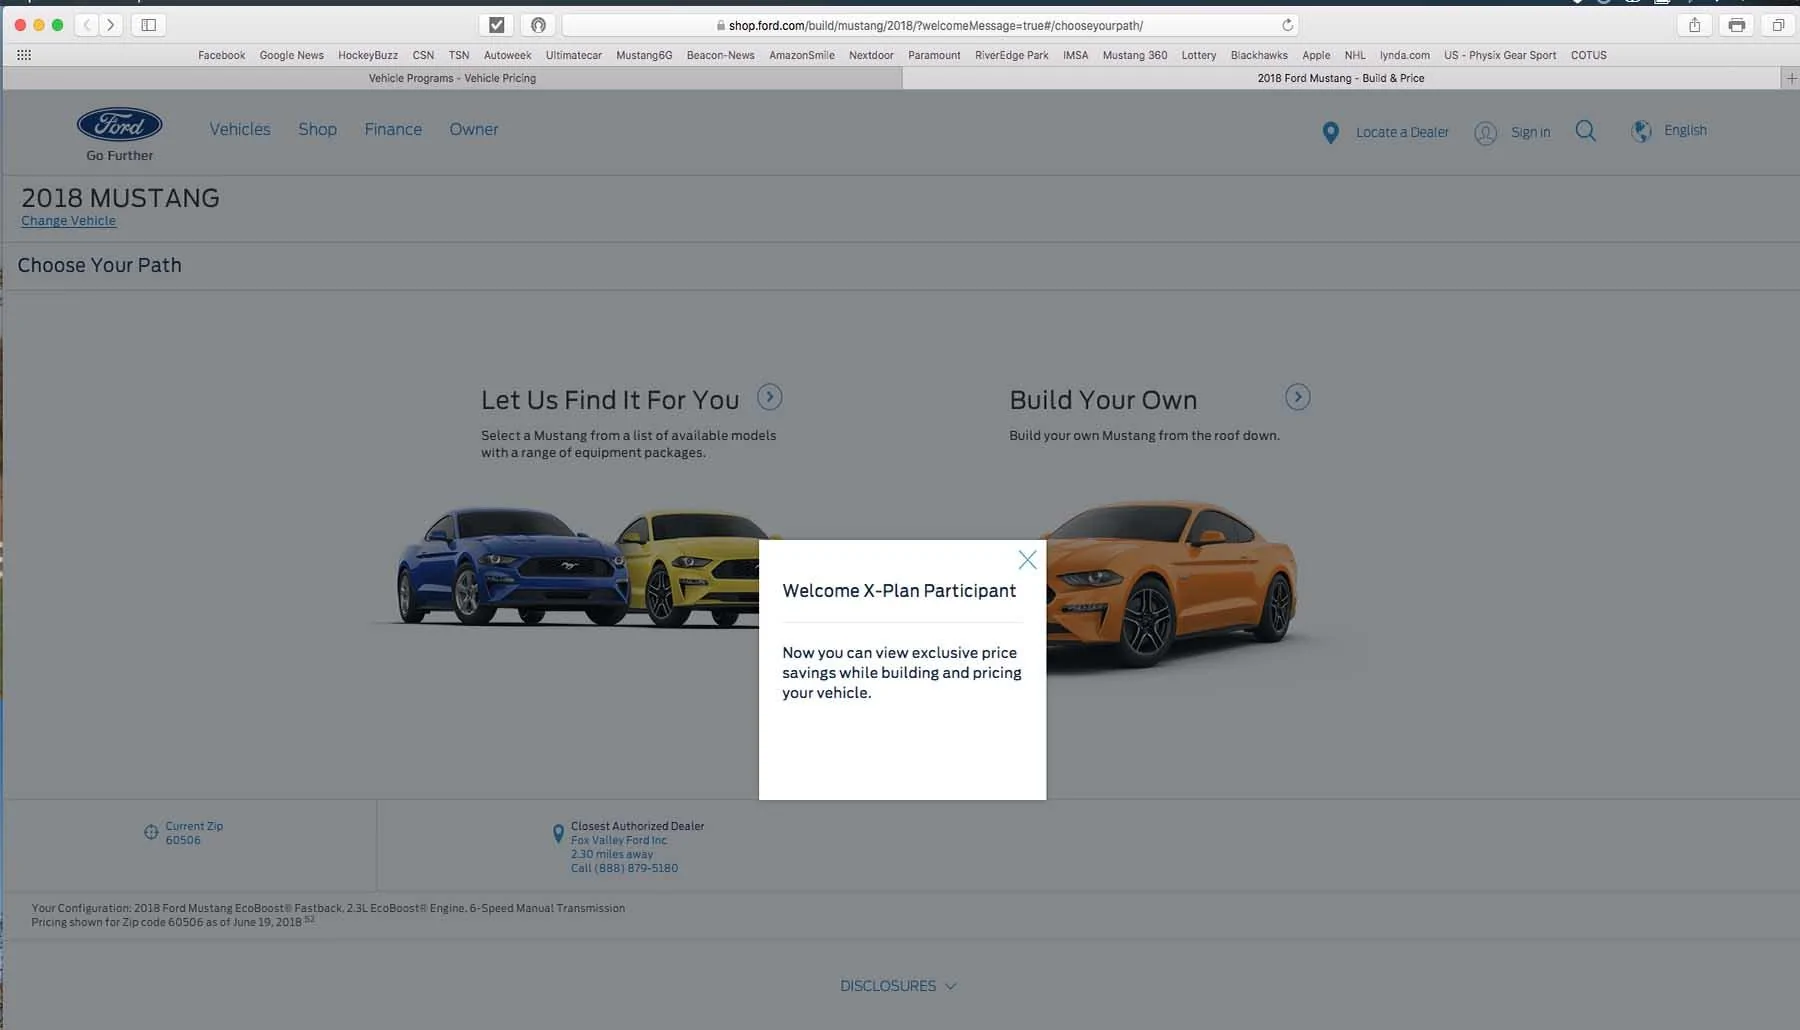Close the Welcome X-Plan Participant popup

(1027, 560)
